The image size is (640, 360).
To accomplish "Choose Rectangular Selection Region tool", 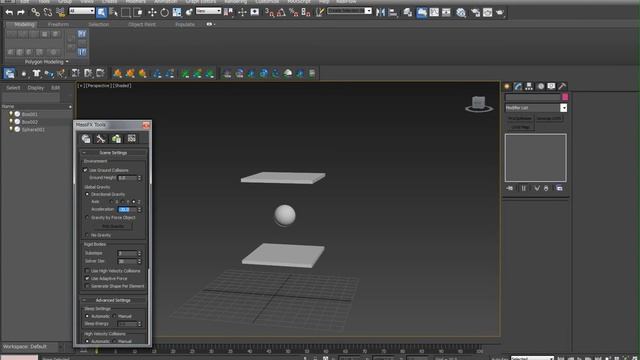I will 126,12.
